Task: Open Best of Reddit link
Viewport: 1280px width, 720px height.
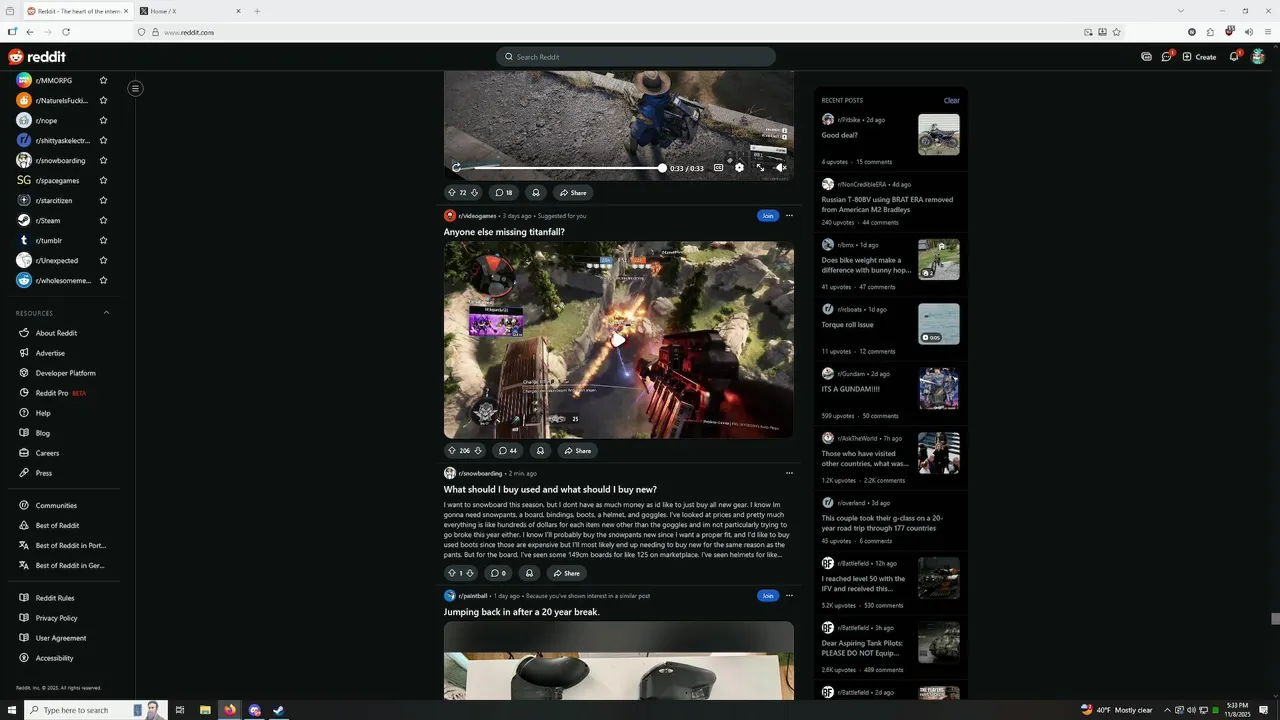Action: [x=57, y=525]
